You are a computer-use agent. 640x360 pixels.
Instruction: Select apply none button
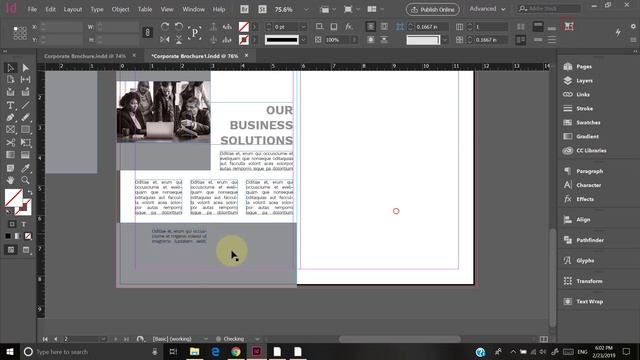pos(28,236)
